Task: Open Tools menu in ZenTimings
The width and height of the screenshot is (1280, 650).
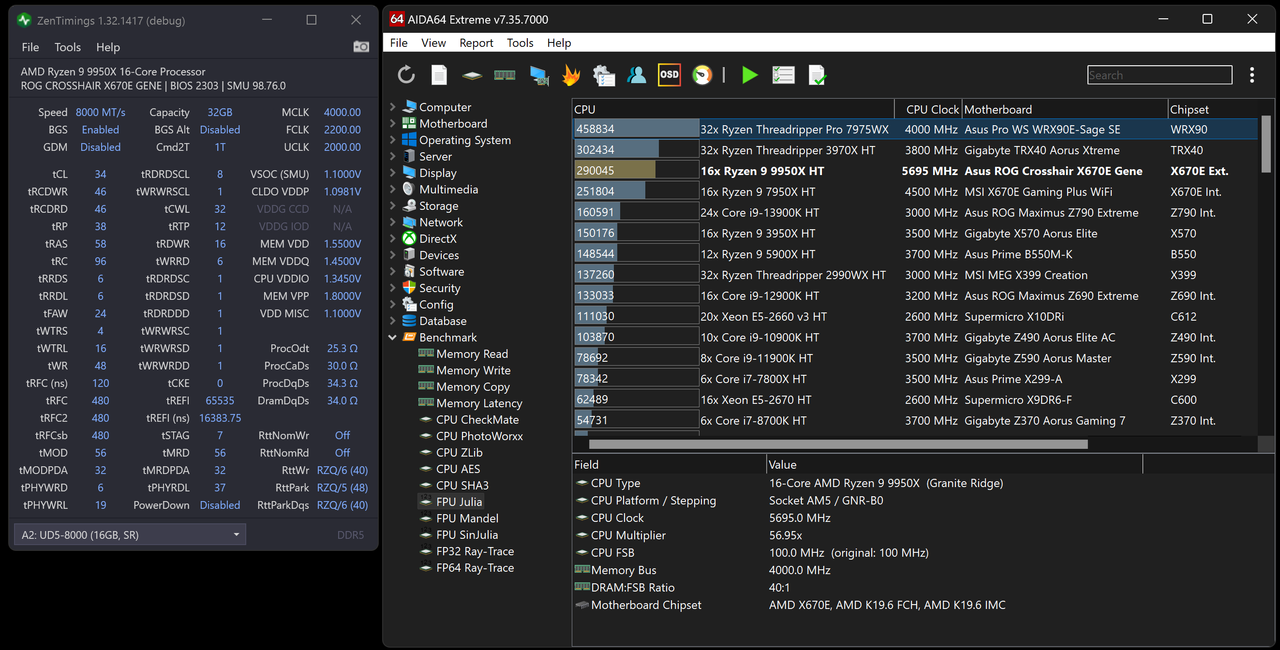Action: tap(68, 47)
